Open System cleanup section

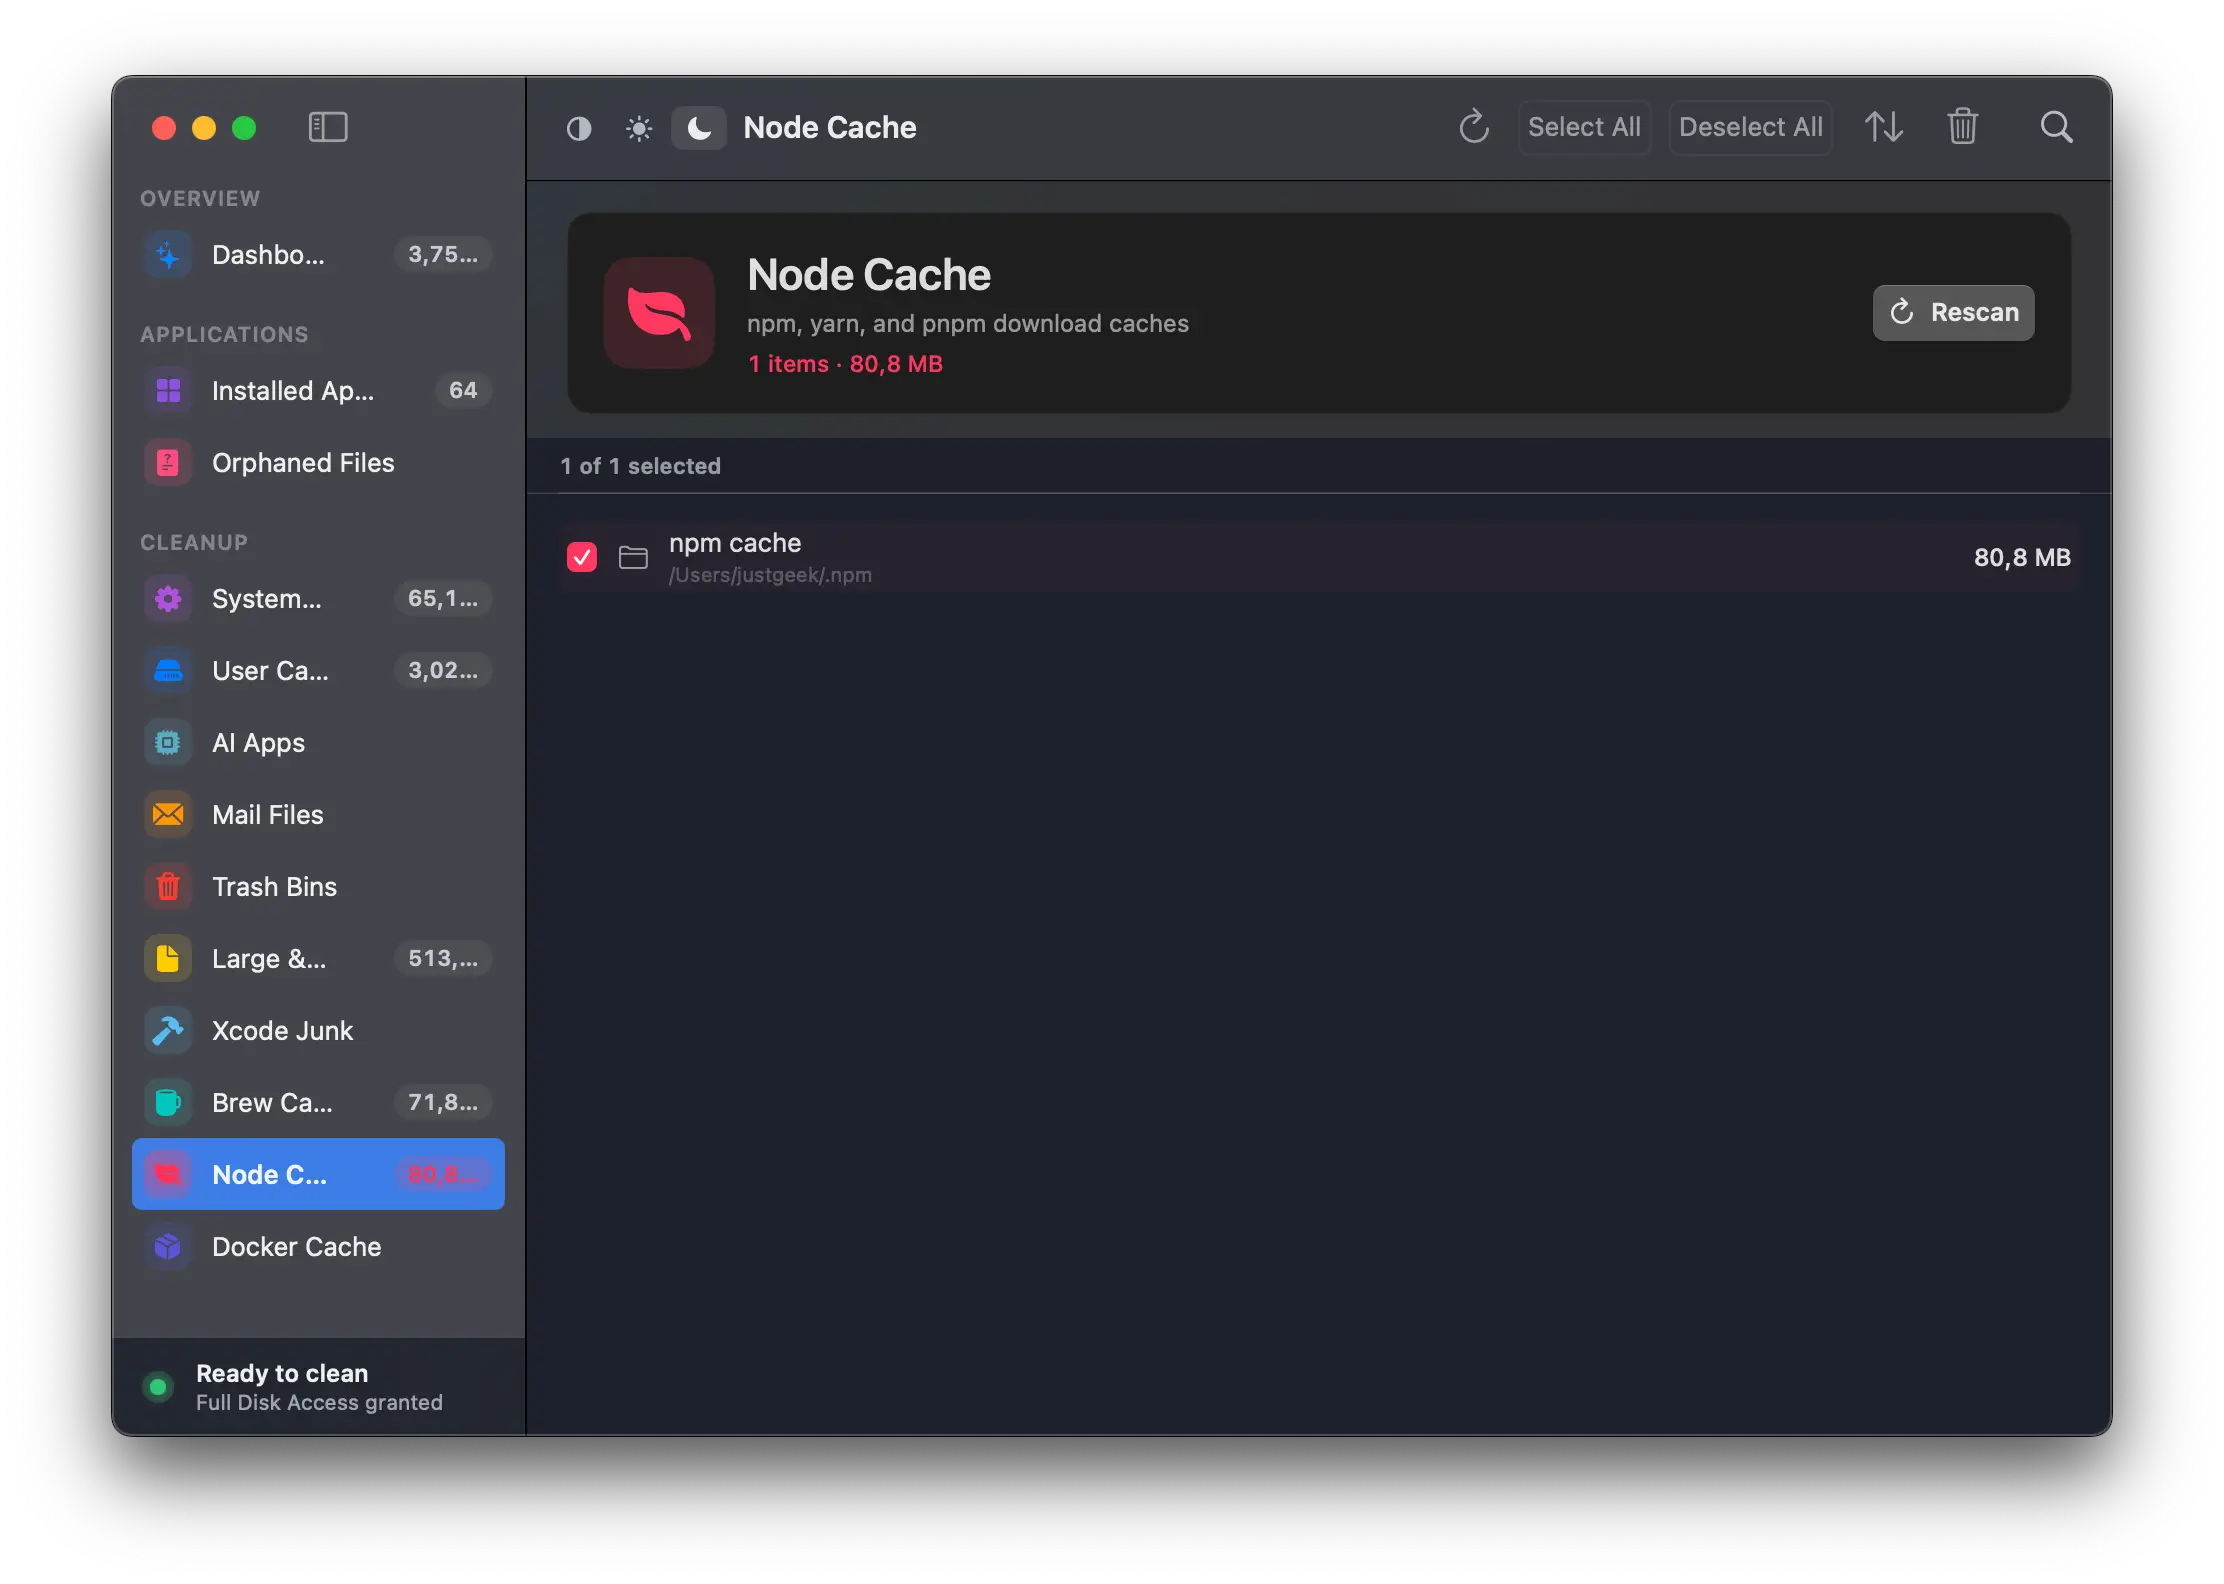pos(318,599)
